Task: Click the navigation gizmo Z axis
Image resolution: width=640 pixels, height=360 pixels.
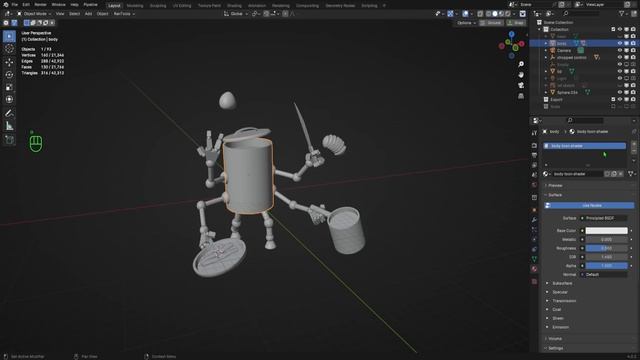Action: pos(511,35)
